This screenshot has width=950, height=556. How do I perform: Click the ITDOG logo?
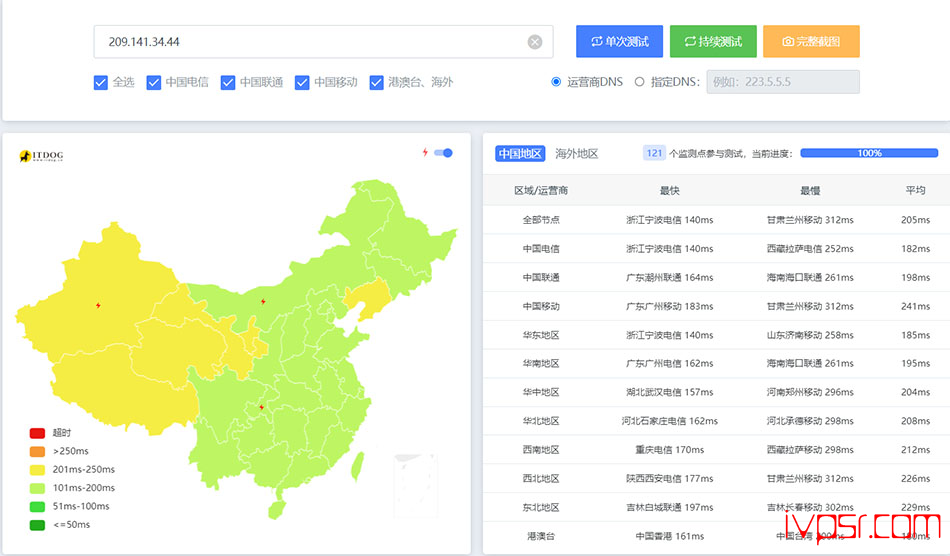pos(41,156)
